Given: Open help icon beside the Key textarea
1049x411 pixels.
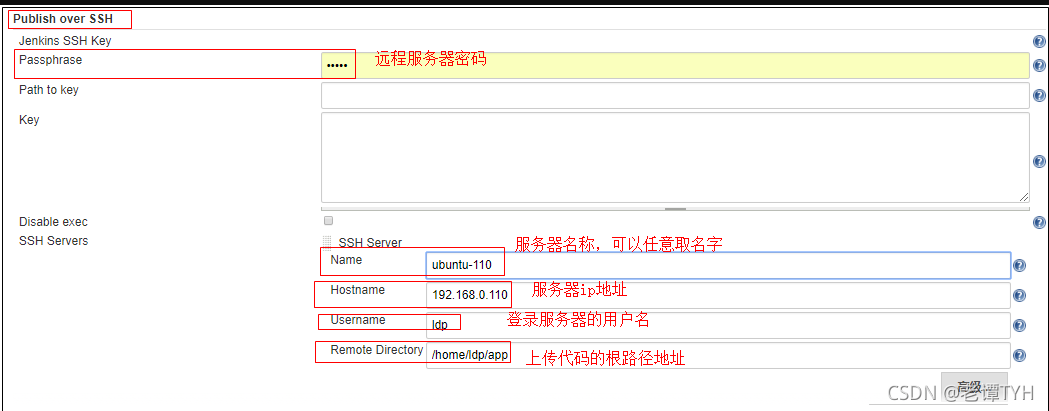Looking at the screenshot, I should 1039,161.
